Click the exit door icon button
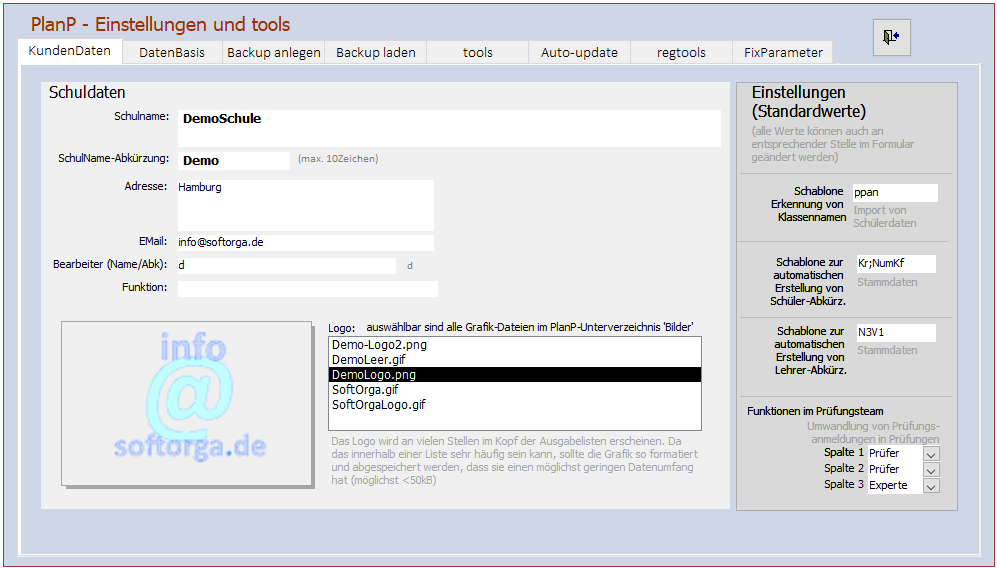 891,37
